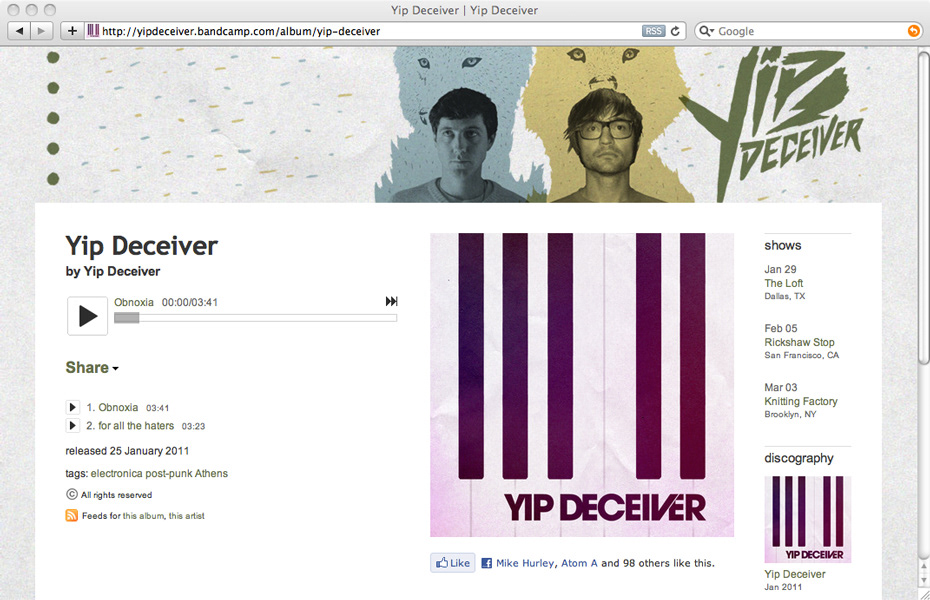Click the audio player progress bar
Viewport: 930px width, 600px height.
pyautogui.click(x=256, y=318)
